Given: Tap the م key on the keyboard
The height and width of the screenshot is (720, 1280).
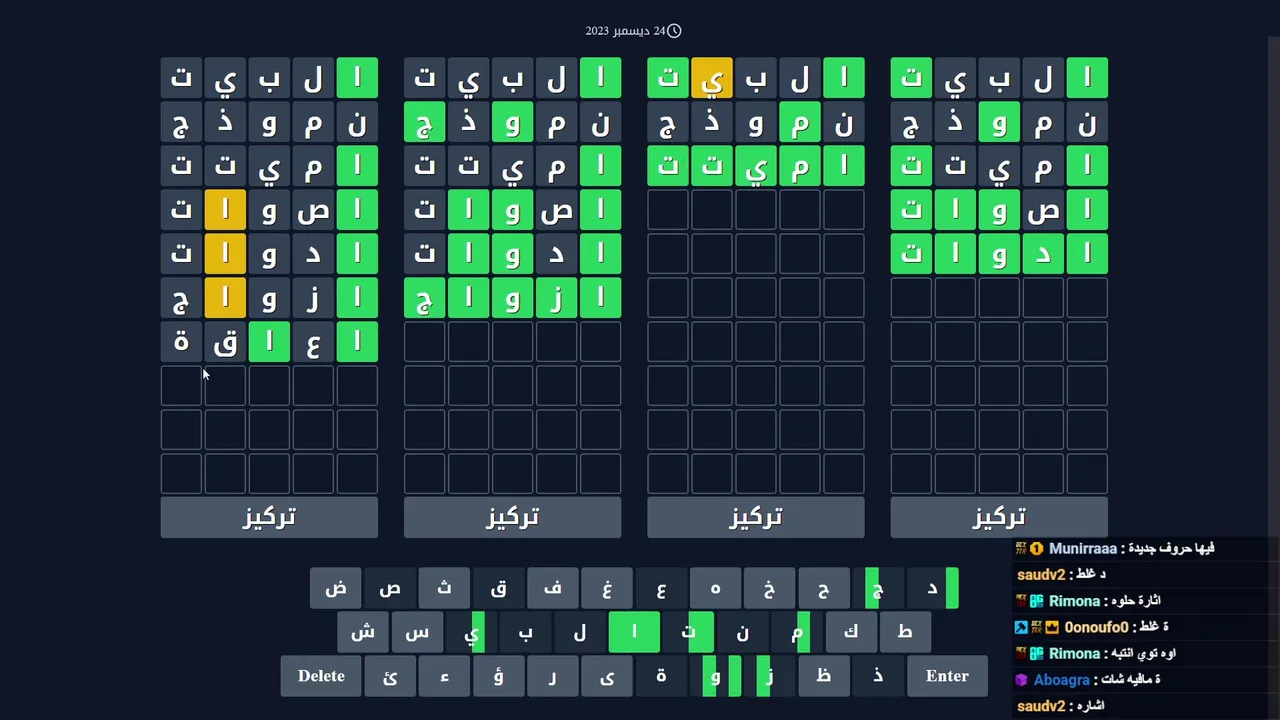Looking at the screenshot, I should (796, 632).
